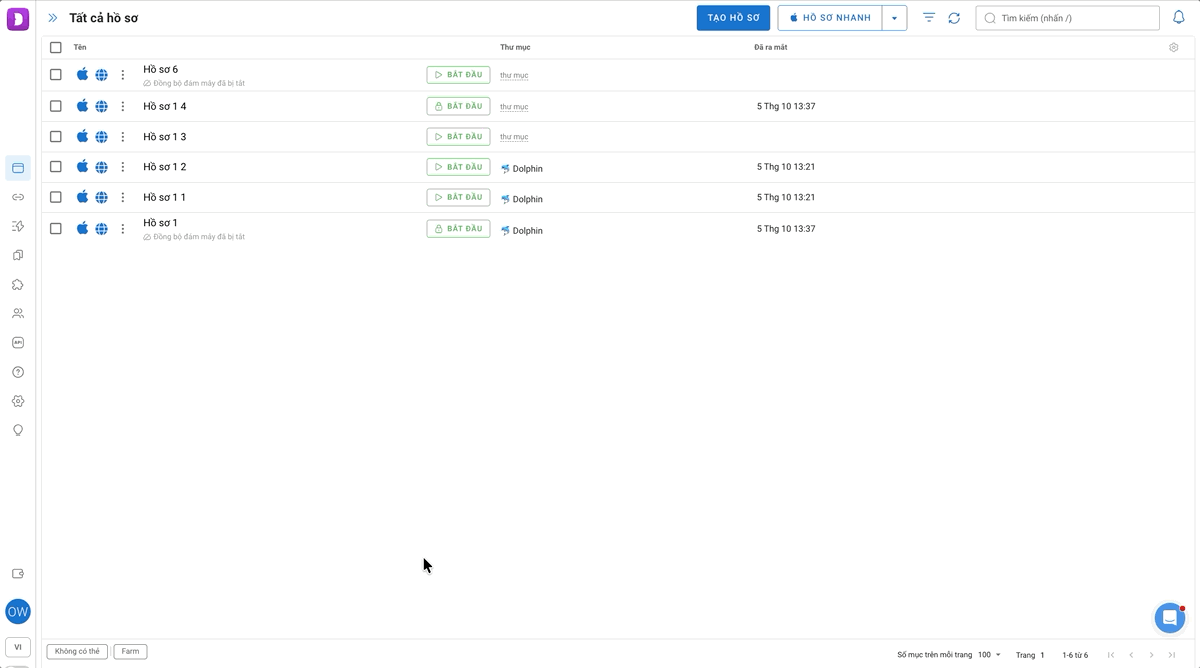Tick the select-all checkbox in the table header
This screenshot has width=1200, height=668.
56,47
